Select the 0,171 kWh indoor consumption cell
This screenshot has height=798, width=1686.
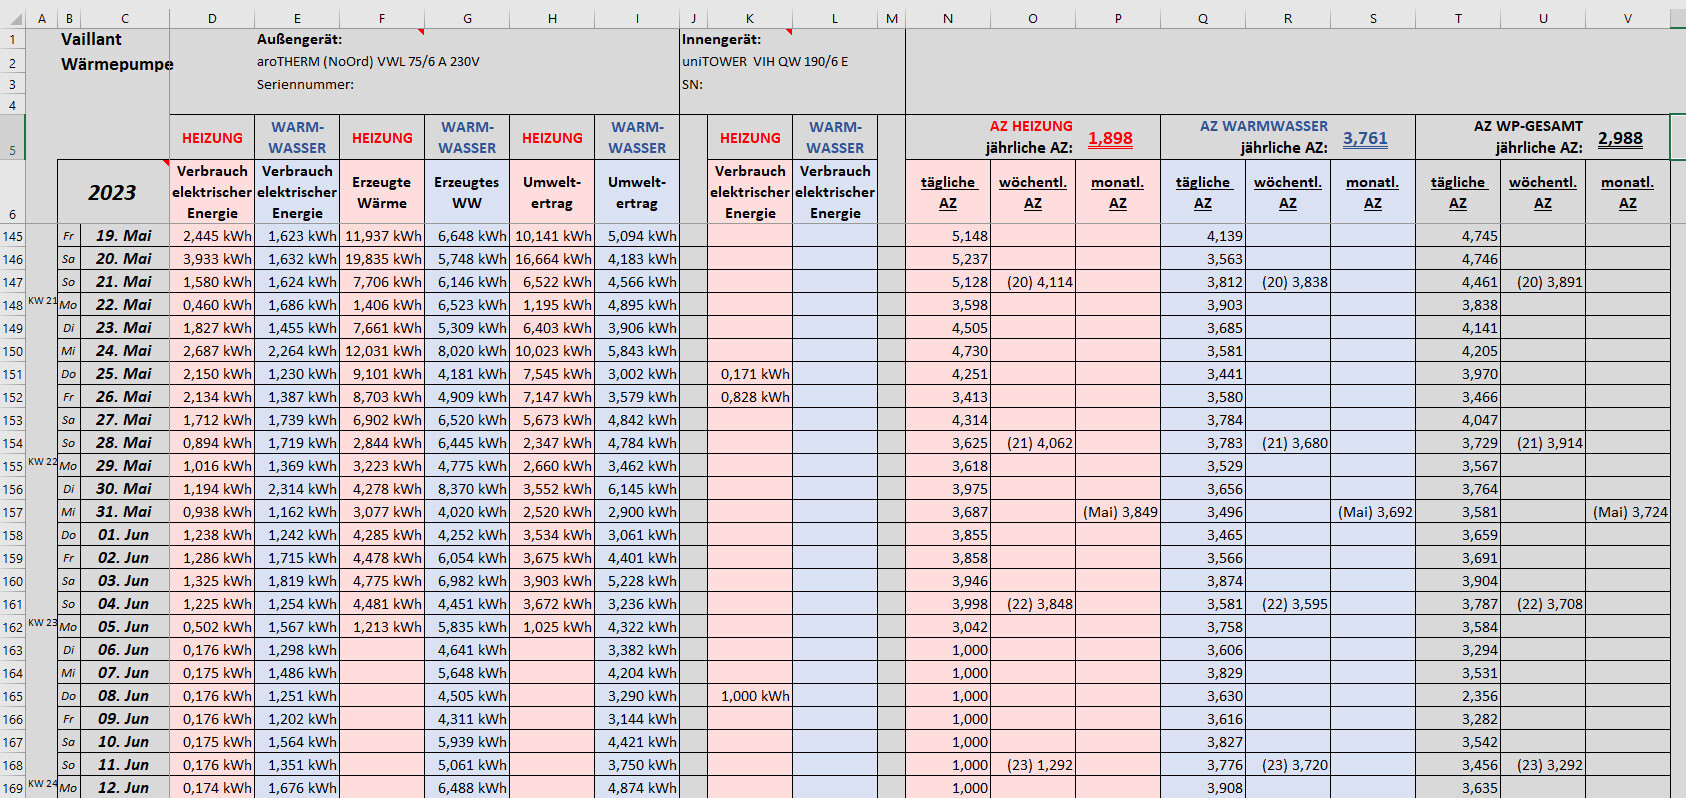tap(751, 374)
